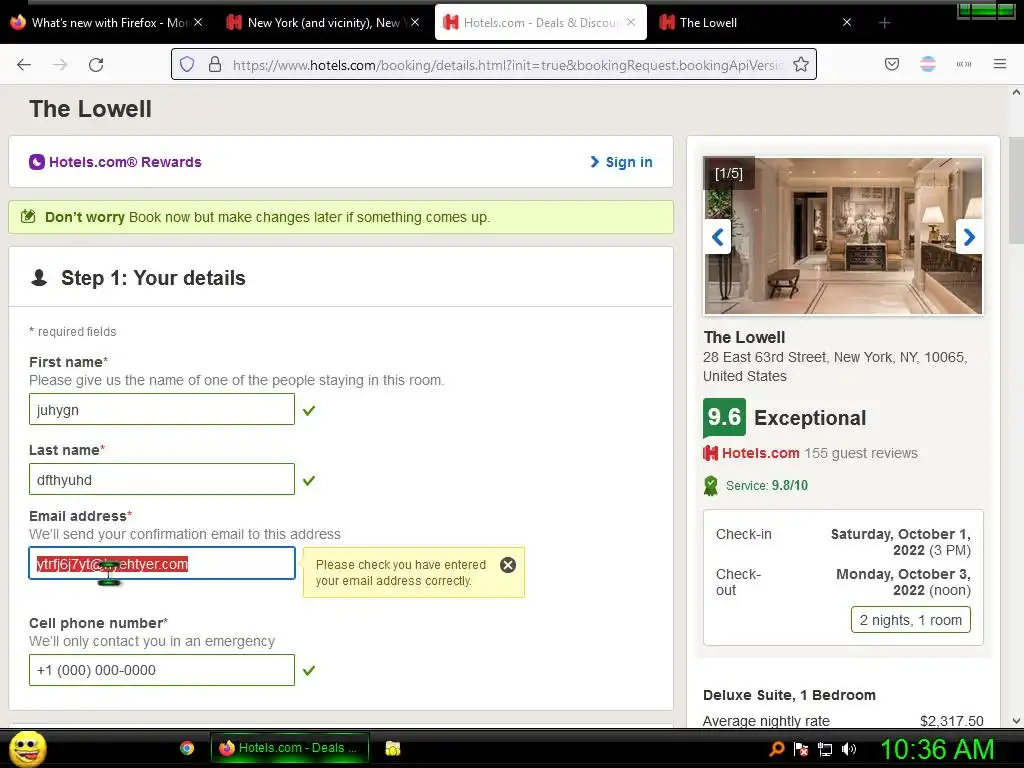Open the smiley start menu button
Screen dimensions: 1024x768
pyautogui.click(x=27, y=748)
